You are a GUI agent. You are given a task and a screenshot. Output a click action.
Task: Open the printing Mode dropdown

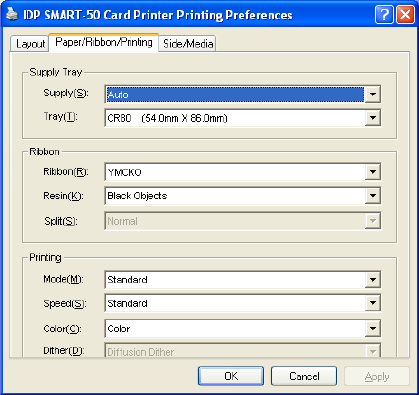coord(372,280)
